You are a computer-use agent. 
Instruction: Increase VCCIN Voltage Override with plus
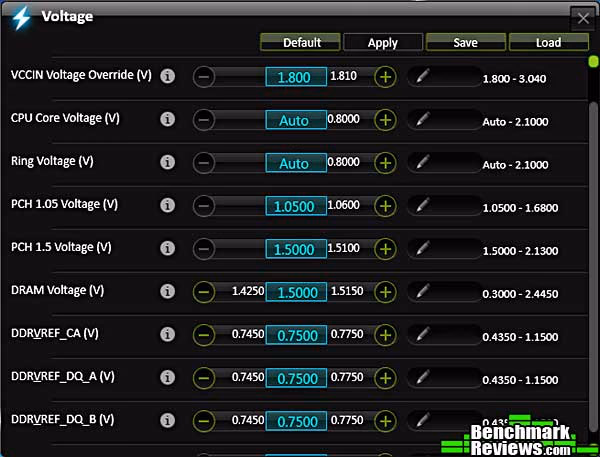[385, 77]
